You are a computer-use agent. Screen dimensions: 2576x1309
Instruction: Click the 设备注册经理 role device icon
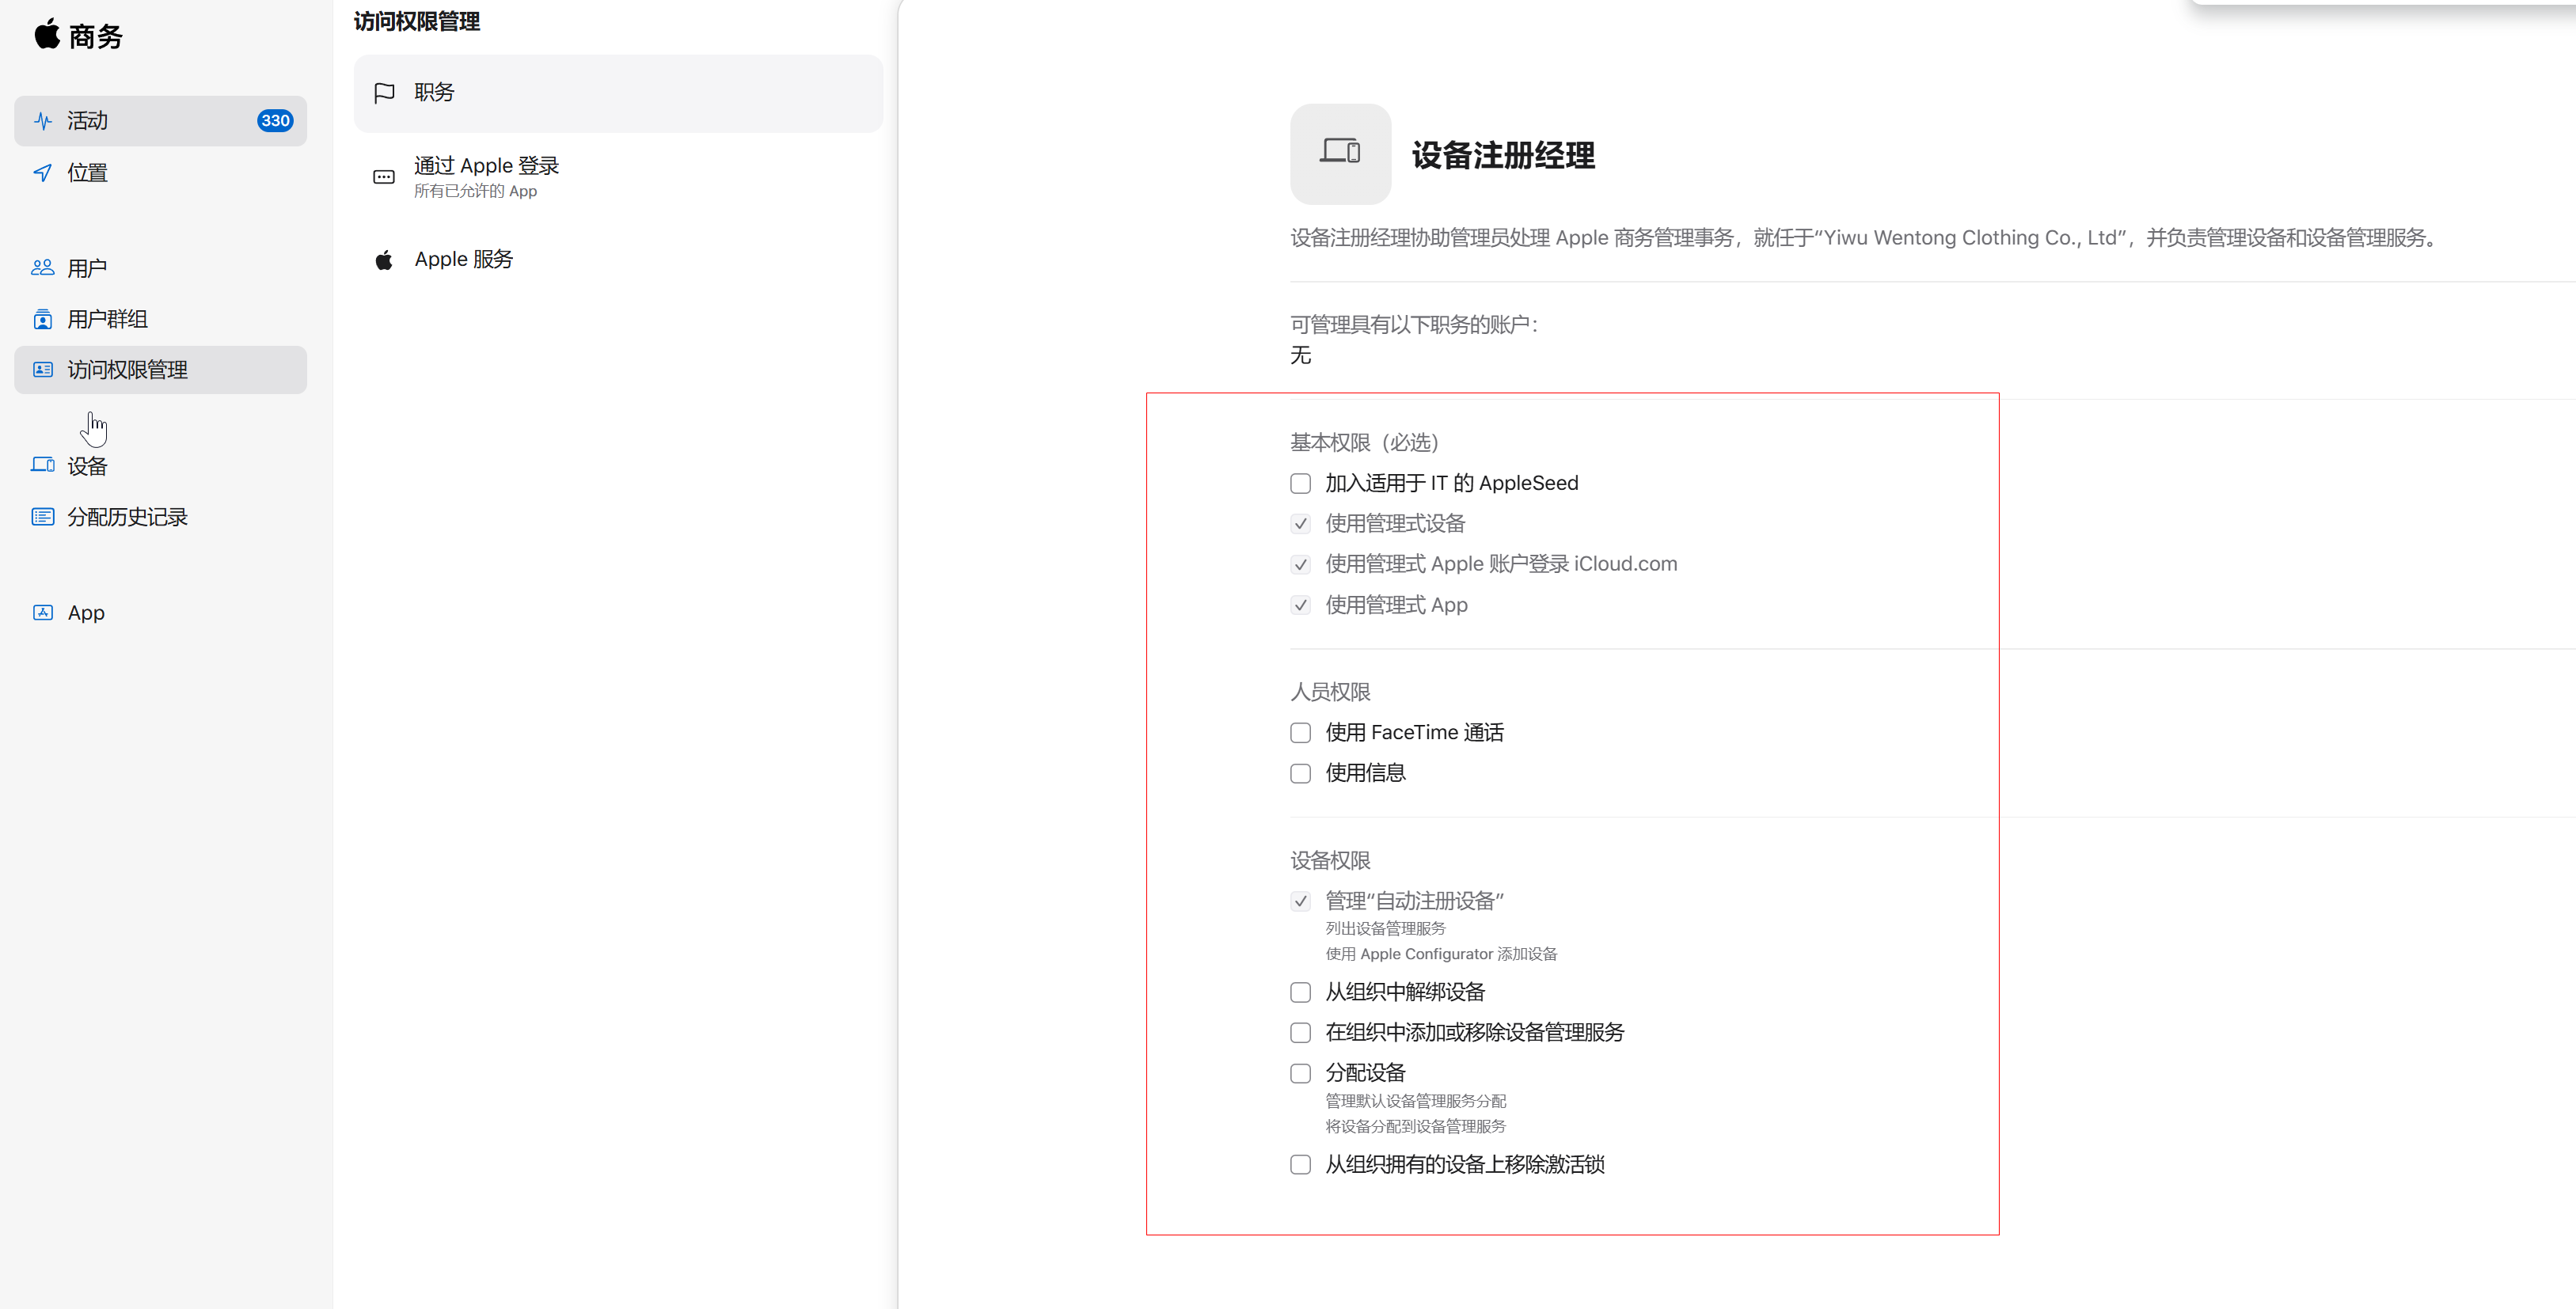[x=1340, y=154]
